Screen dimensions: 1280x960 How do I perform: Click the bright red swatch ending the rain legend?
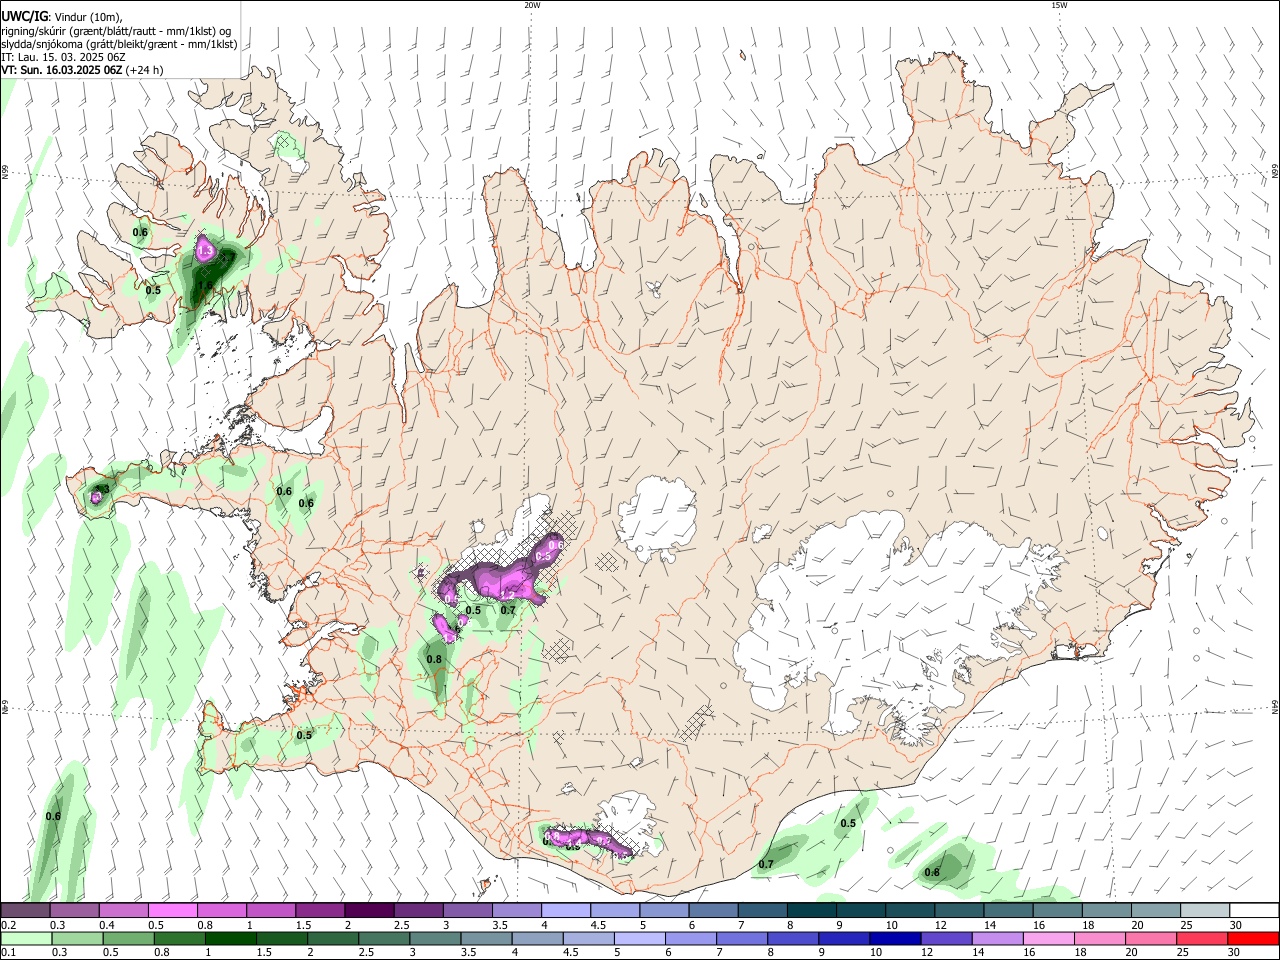[1253, 938]
